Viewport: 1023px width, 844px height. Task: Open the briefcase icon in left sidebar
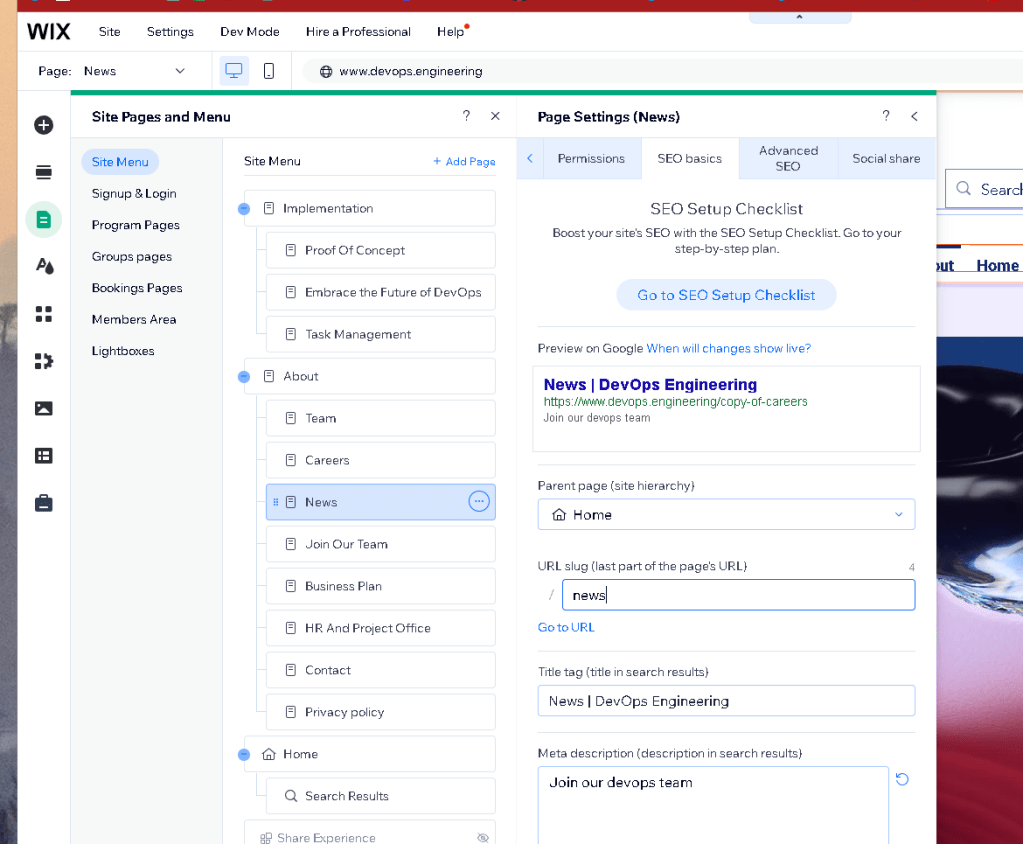pyautogui.click(x=44, y=503)
